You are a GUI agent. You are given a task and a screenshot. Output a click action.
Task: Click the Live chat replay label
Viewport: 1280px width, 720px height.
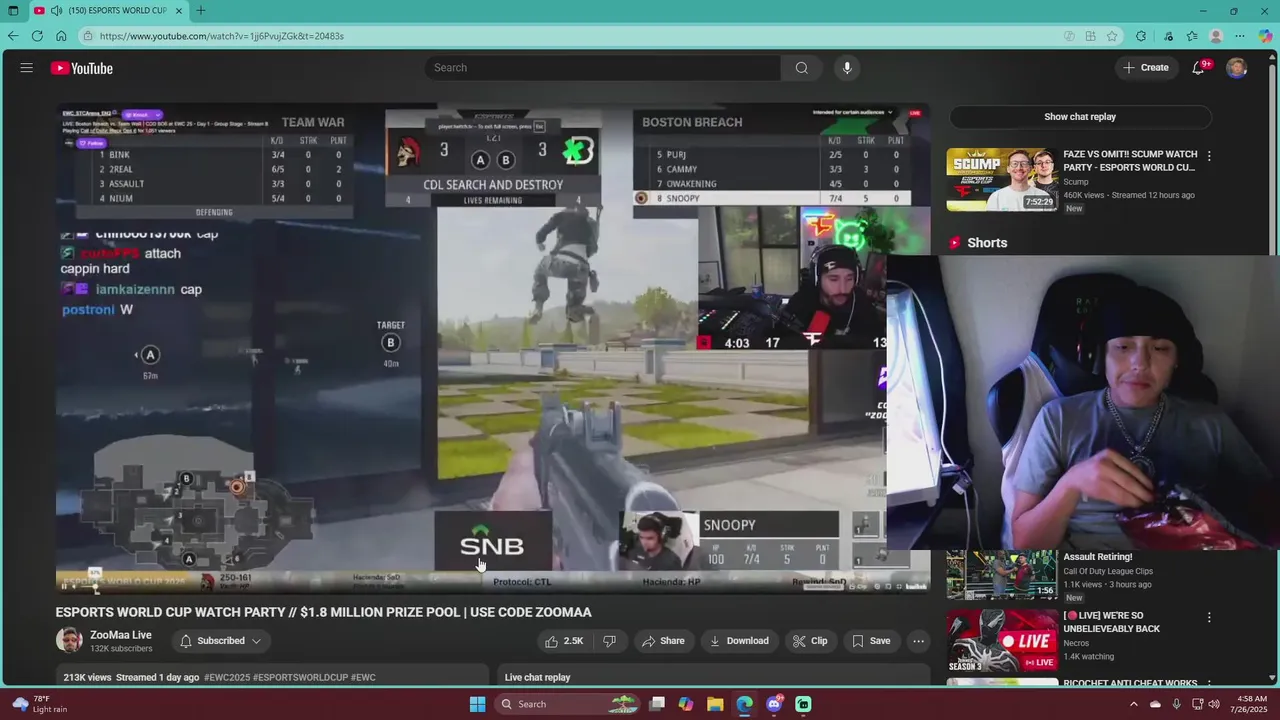coord(538,677)
